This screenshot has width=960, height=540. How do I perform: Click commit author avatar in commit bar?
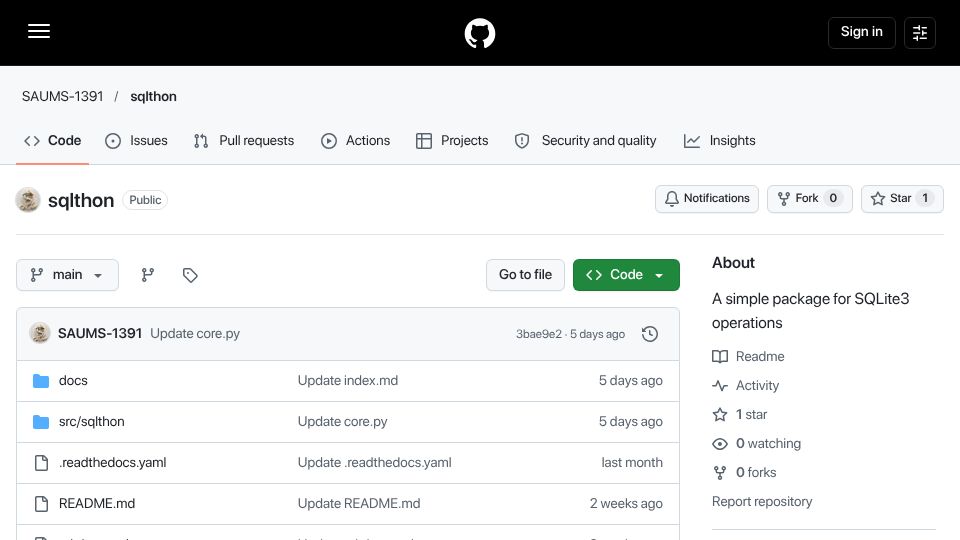tap(40, 333)
